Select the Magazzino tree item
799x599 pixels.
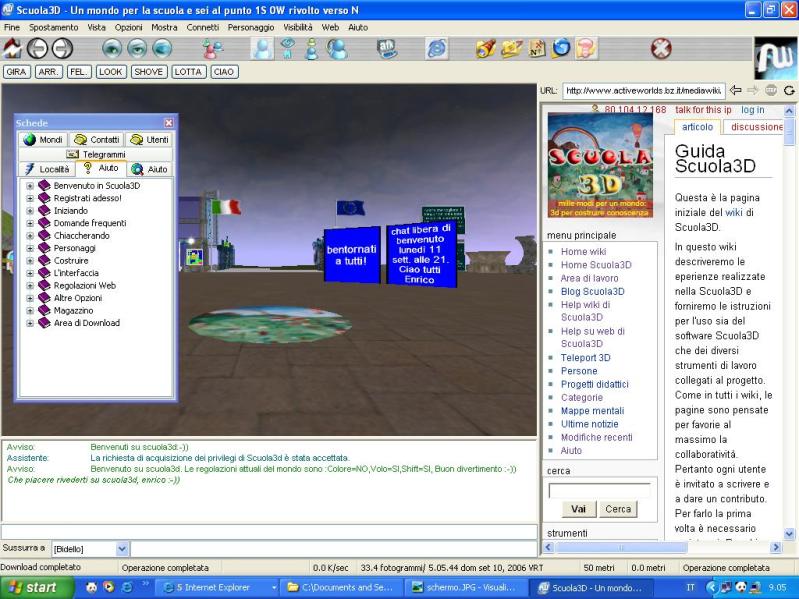[x=73, y=311]
